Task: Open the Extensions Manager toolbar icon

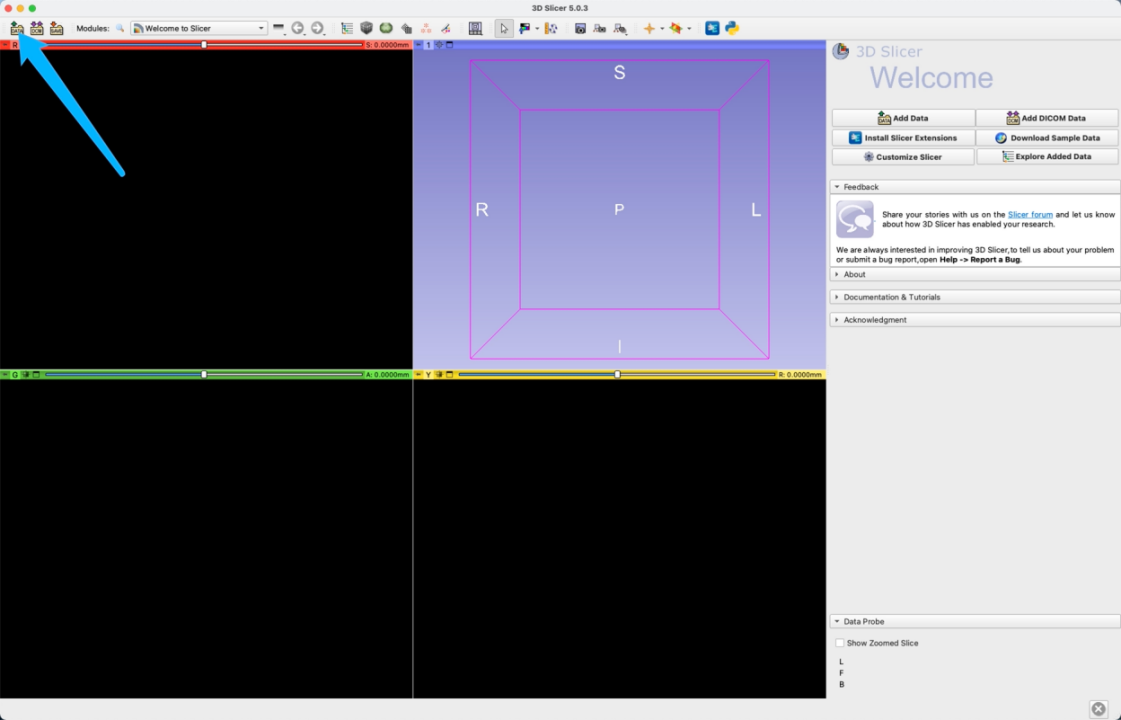Action: click(712, 29)
